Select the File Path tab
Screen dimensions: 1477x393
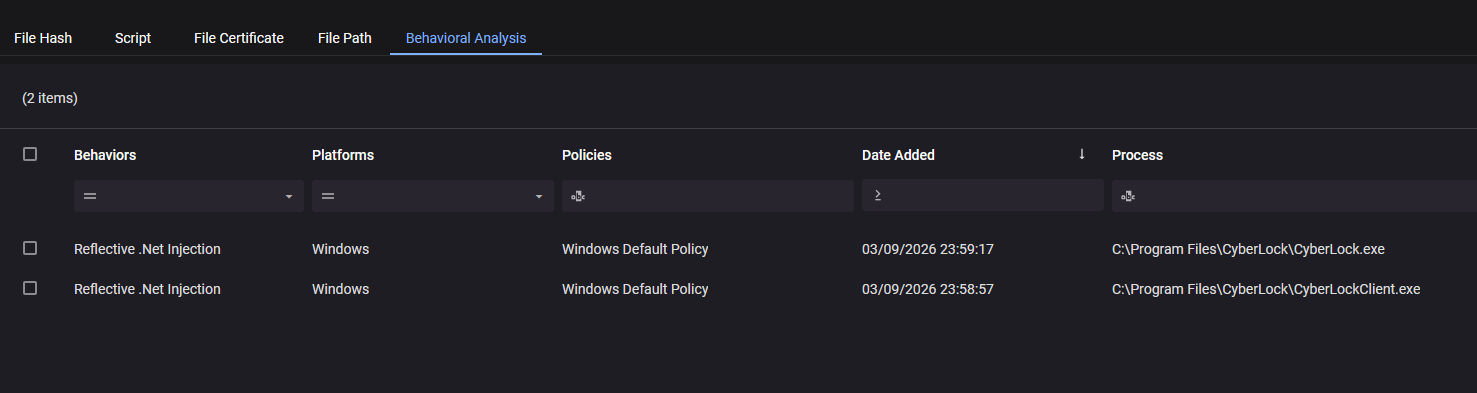(345, 38)
